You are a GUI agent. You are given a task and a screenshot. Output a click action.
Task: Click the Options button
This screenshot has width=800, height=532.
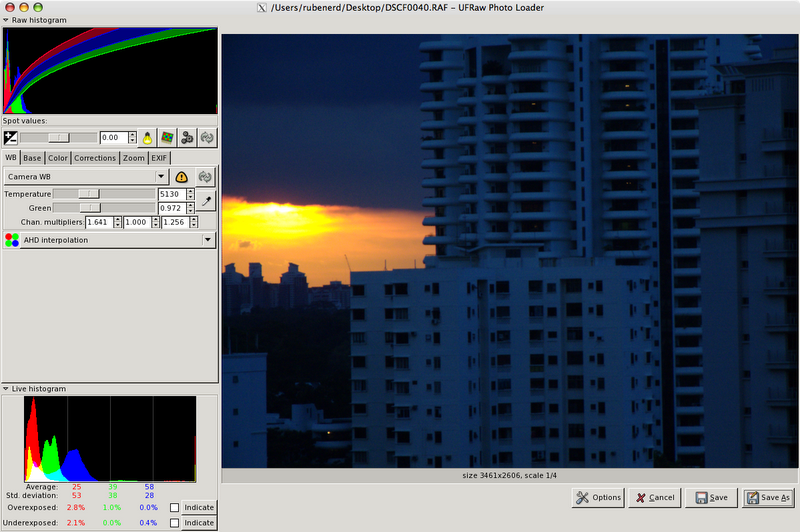tap(598, 497)
